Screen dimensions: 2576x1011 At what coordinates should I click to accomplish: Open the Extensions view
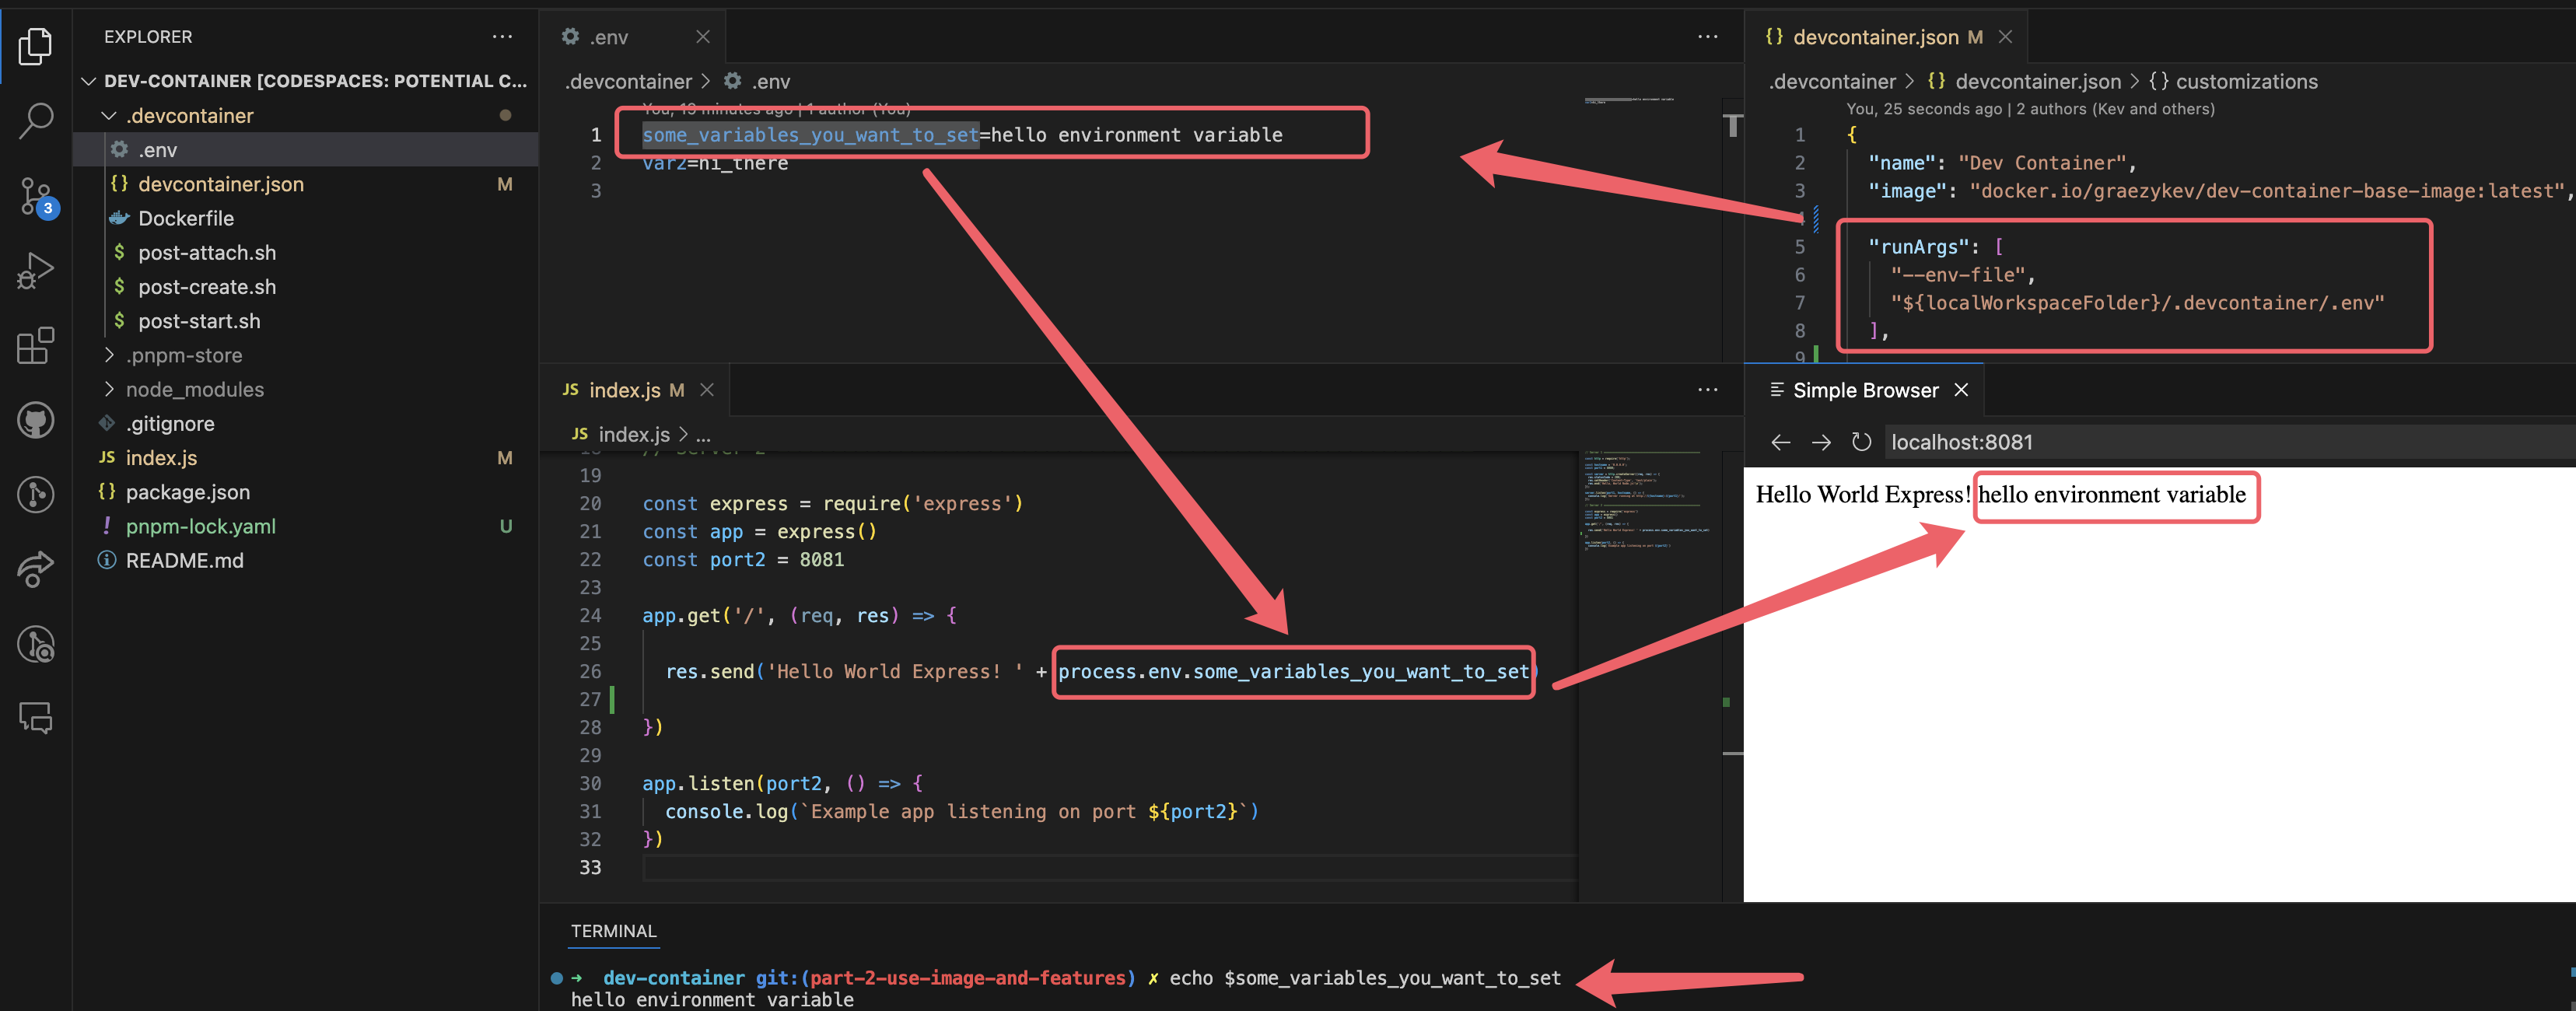point(36,345)
